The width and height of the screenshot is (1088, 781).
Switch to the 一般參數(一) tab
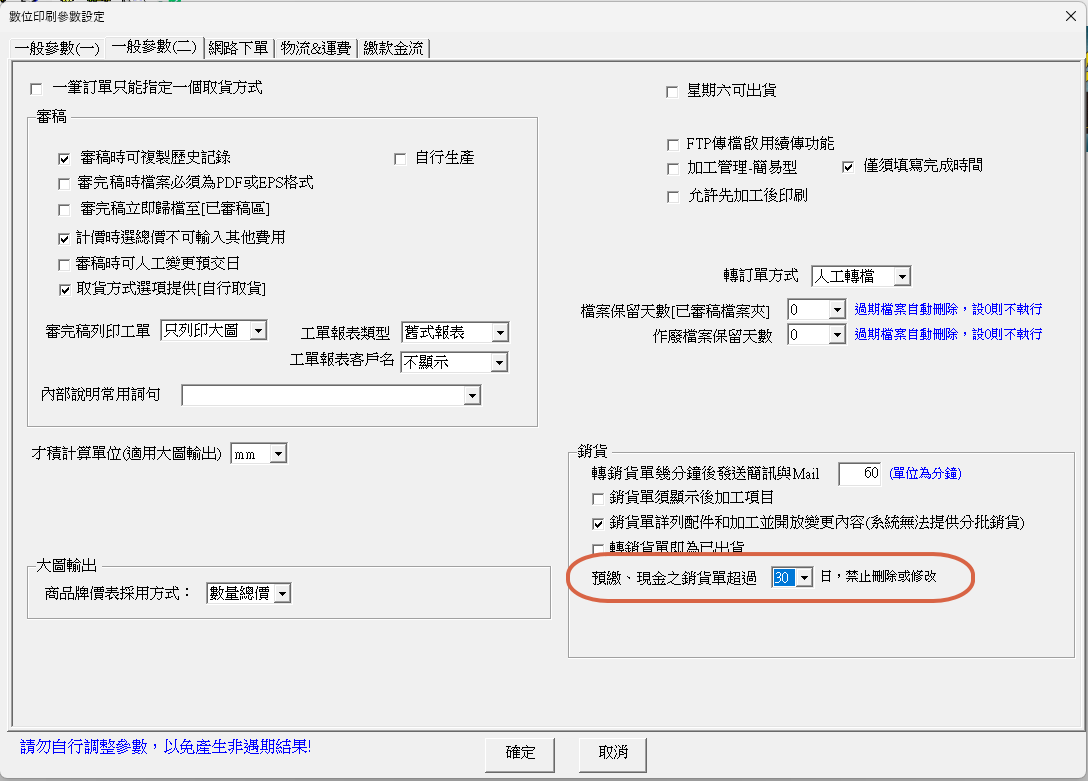pyautogui.click(x=57, y=48)
